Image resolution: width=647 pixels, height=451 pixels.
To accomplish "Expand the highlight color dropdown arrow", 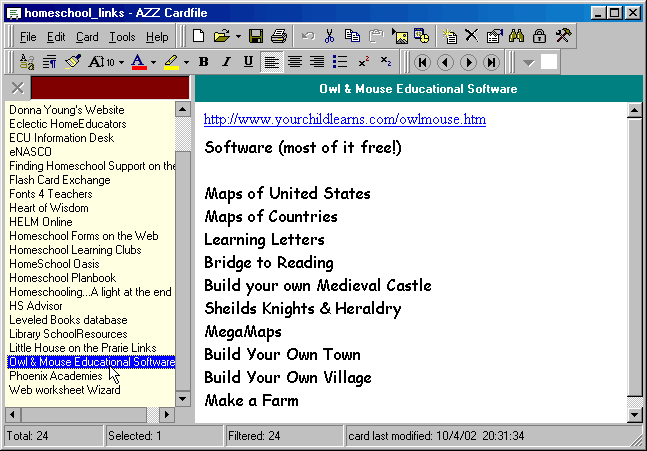I will [x=187, y=62].
